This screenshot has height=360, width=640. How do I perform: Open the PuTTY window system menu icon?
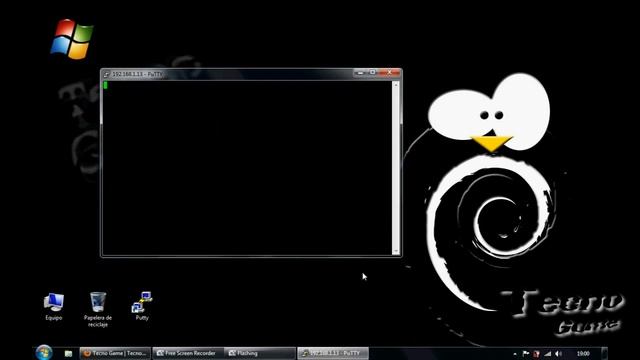pyautogui.click(x=106, y=74)
